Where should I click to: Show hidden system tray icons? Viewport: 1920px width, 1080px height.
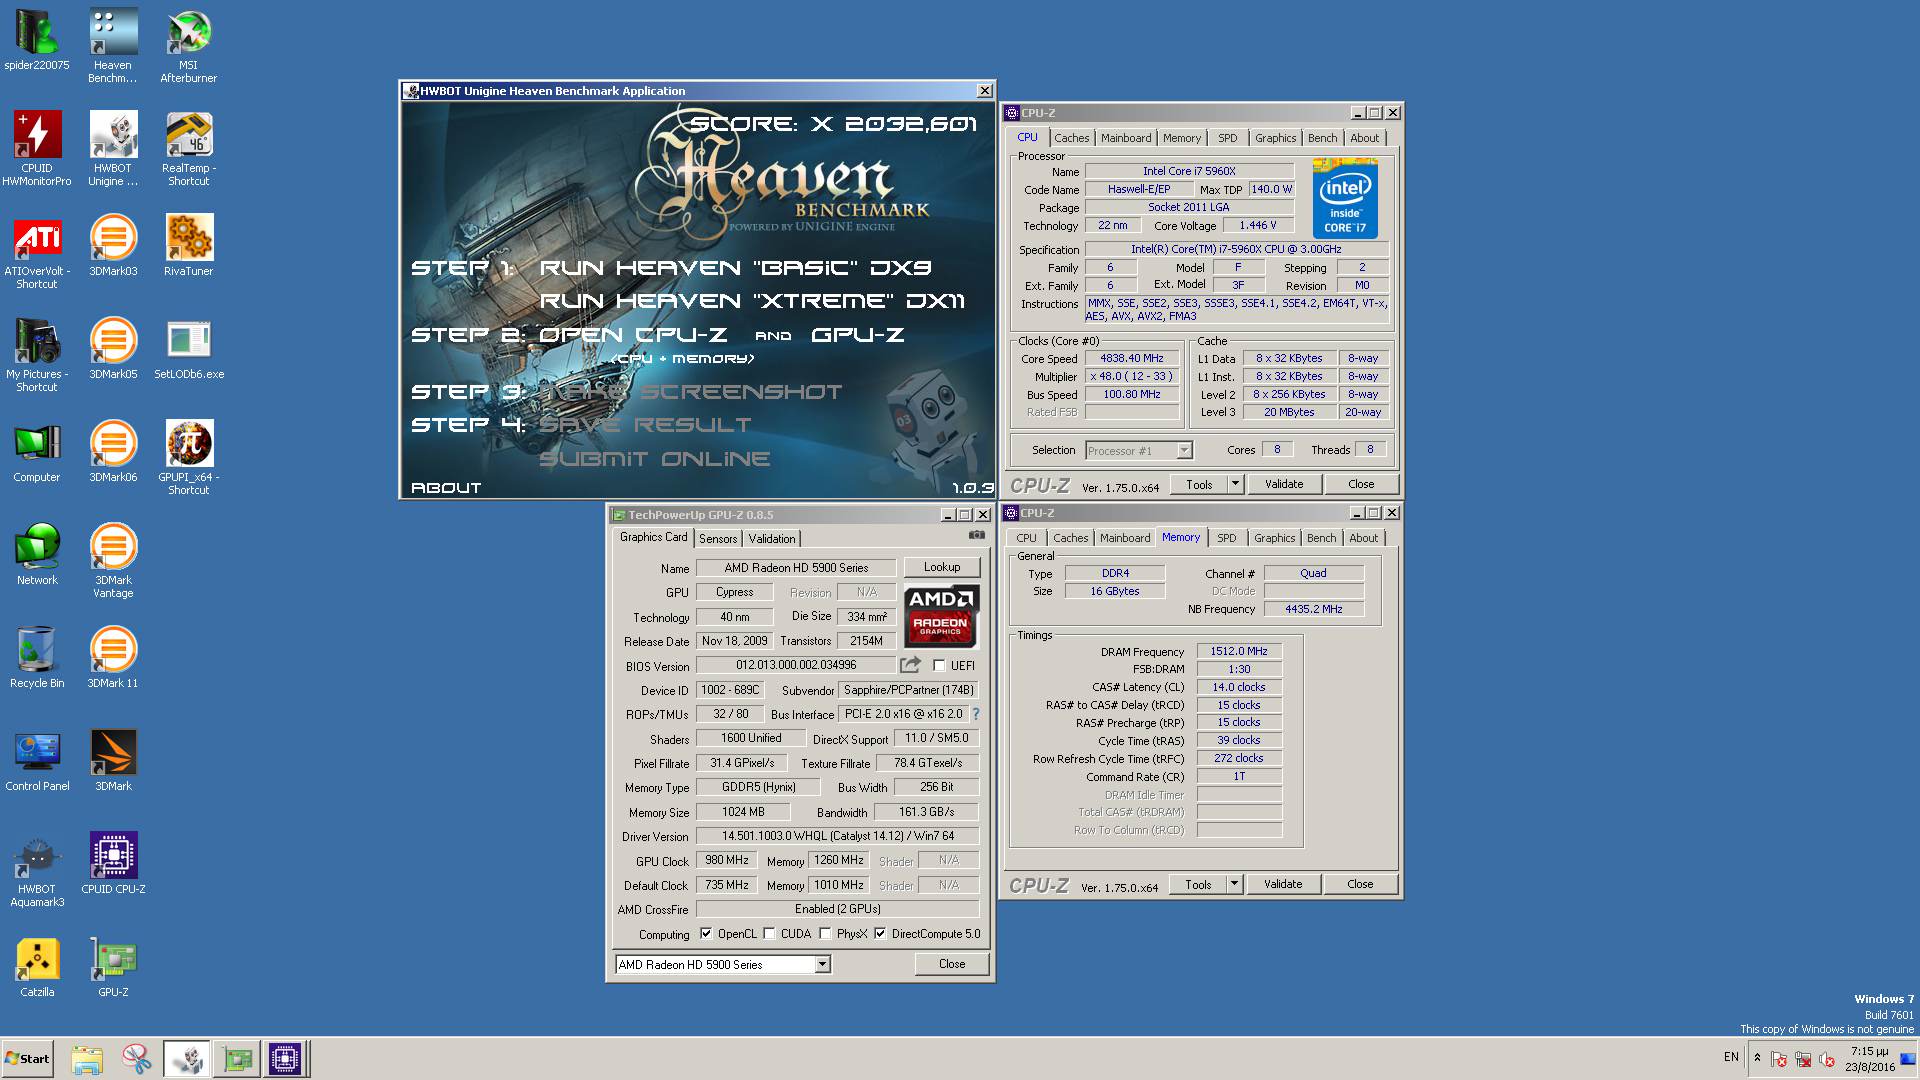(x=1757, y=1058)
